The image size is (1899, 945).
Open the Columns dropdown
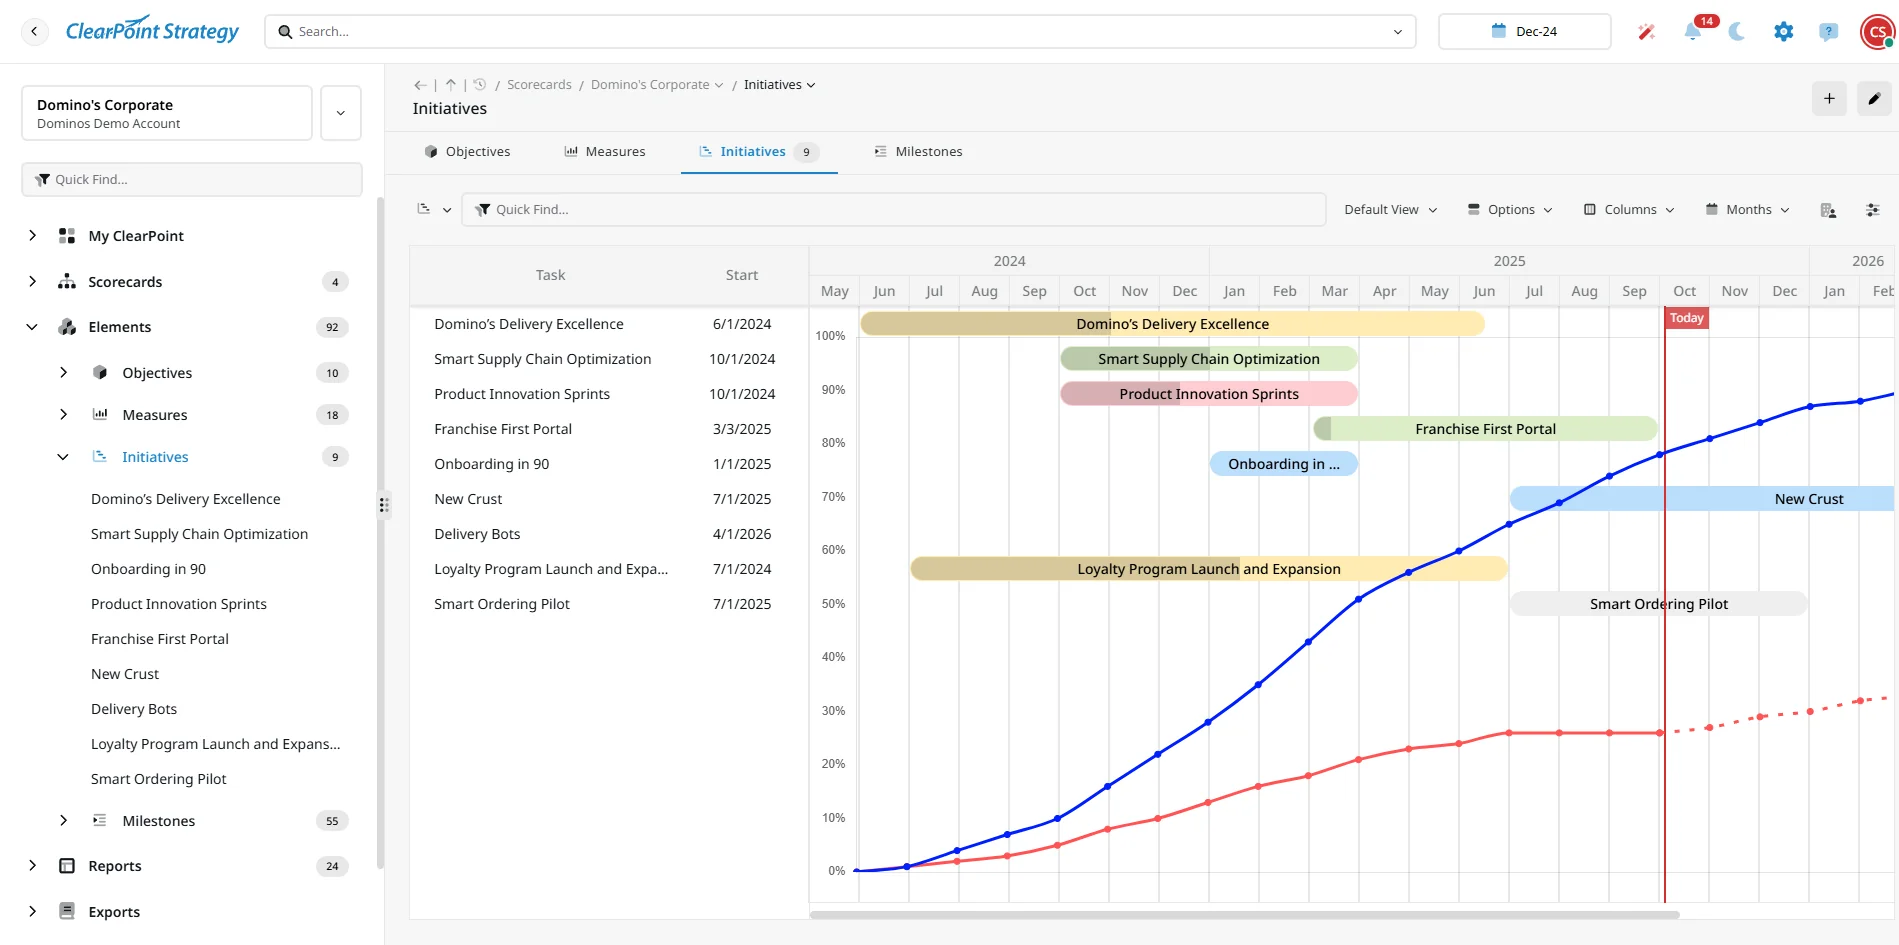pos(1628,209)
